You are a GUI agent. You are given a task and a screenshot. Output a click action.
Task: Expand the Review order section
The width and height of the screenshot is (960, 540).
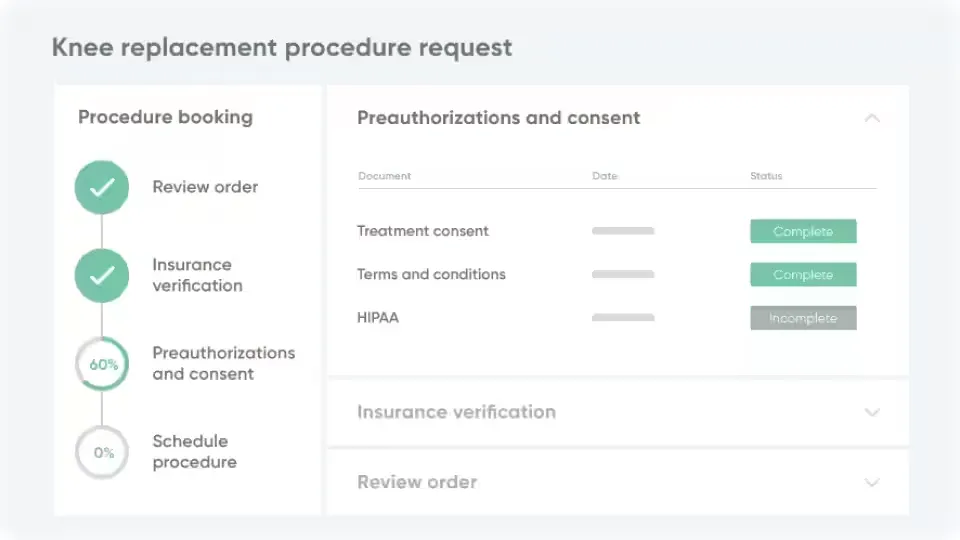872,482
